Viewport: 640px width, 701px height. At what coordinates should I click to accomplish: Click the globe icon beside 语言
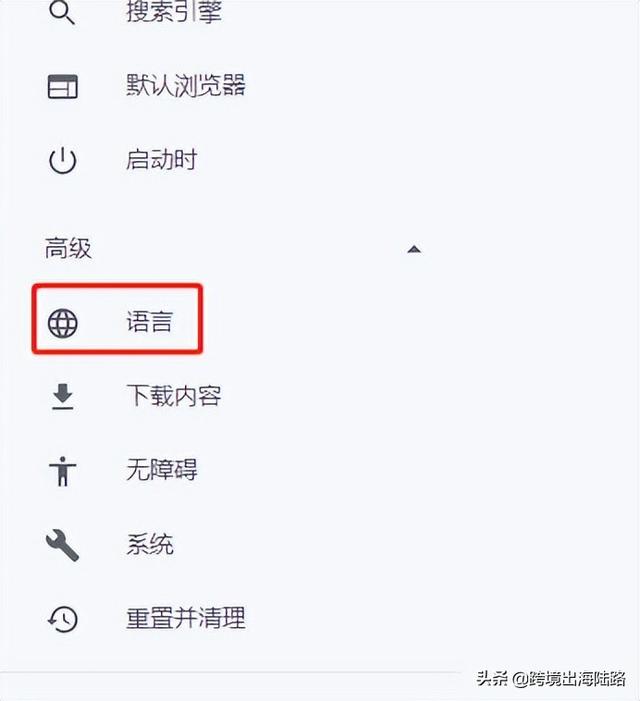pyautogui.click(x=63, y=323)
